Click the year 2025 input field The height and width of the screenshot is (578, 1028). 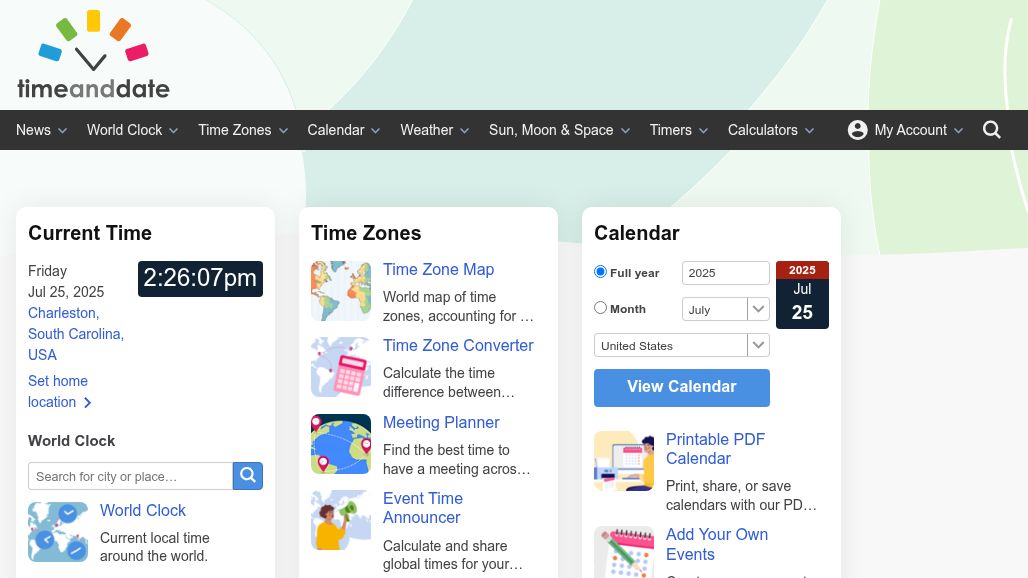[x=726, y=273]
